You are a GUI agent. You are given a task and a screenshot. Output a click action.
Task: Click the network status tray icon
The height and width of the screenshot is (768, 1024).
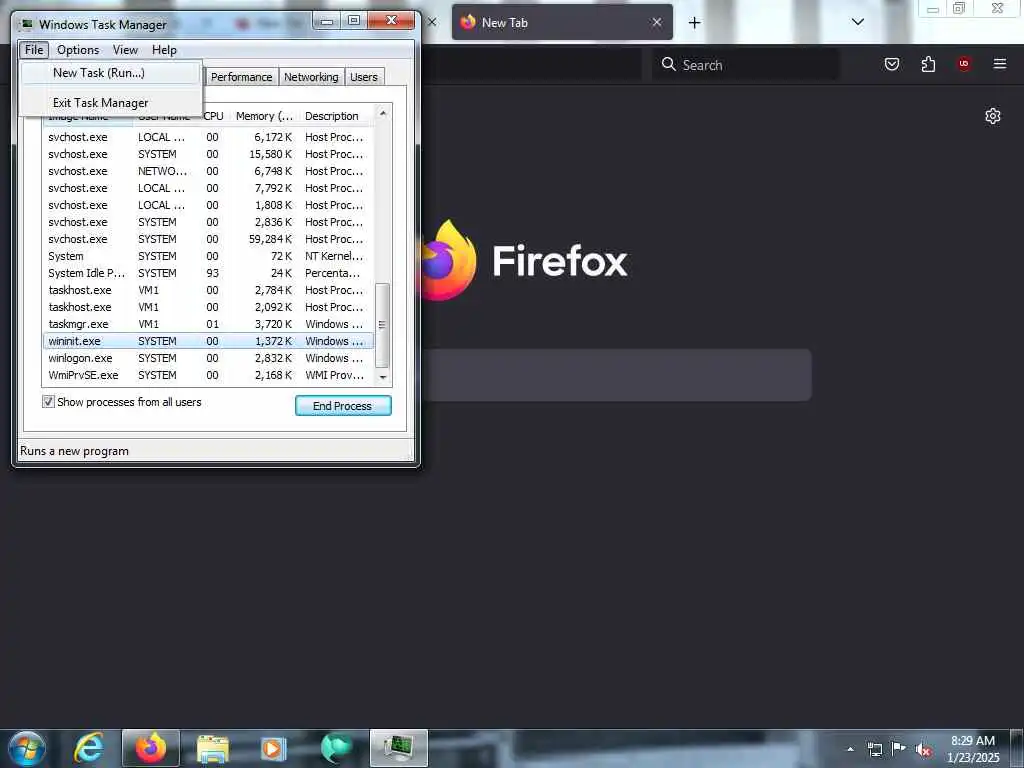coord(874,749)
